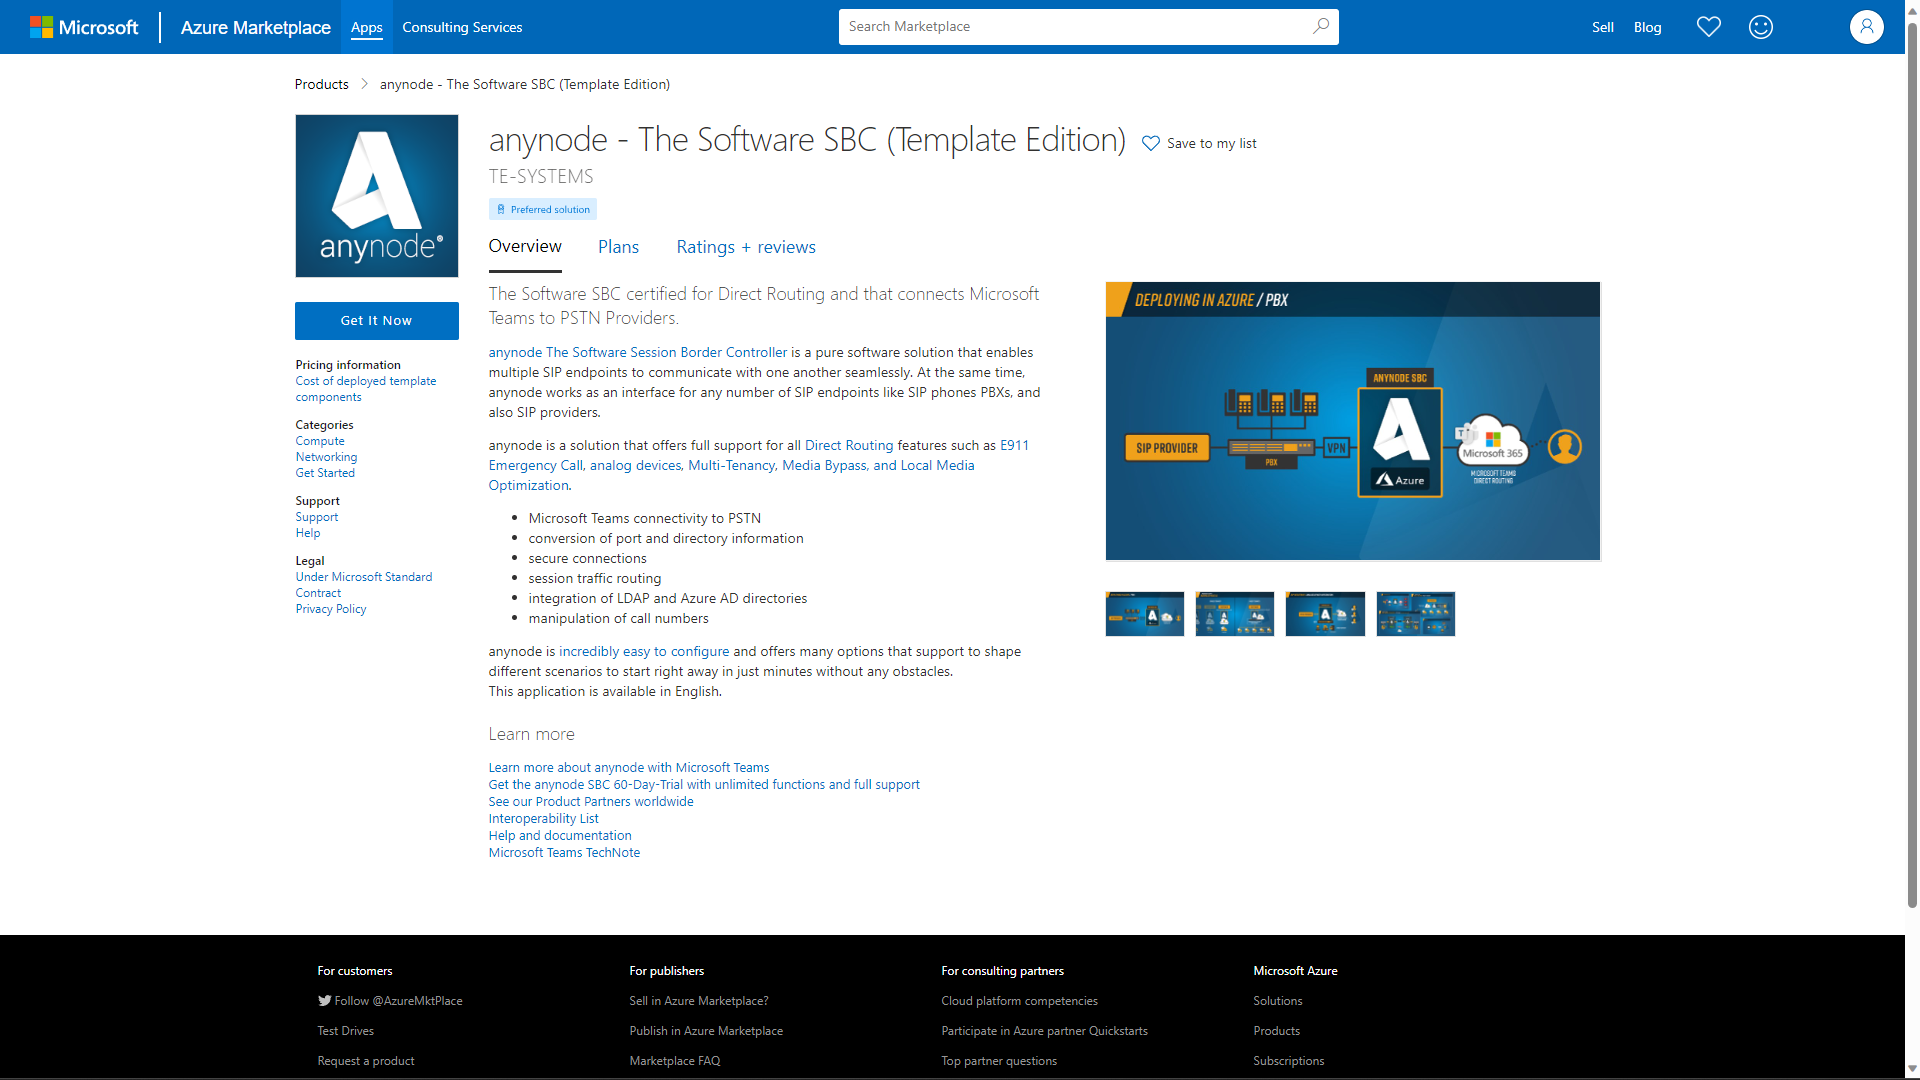Open Learn more about anynode with Microsoft Teams

pyautogui.click(x=629, y=768)
